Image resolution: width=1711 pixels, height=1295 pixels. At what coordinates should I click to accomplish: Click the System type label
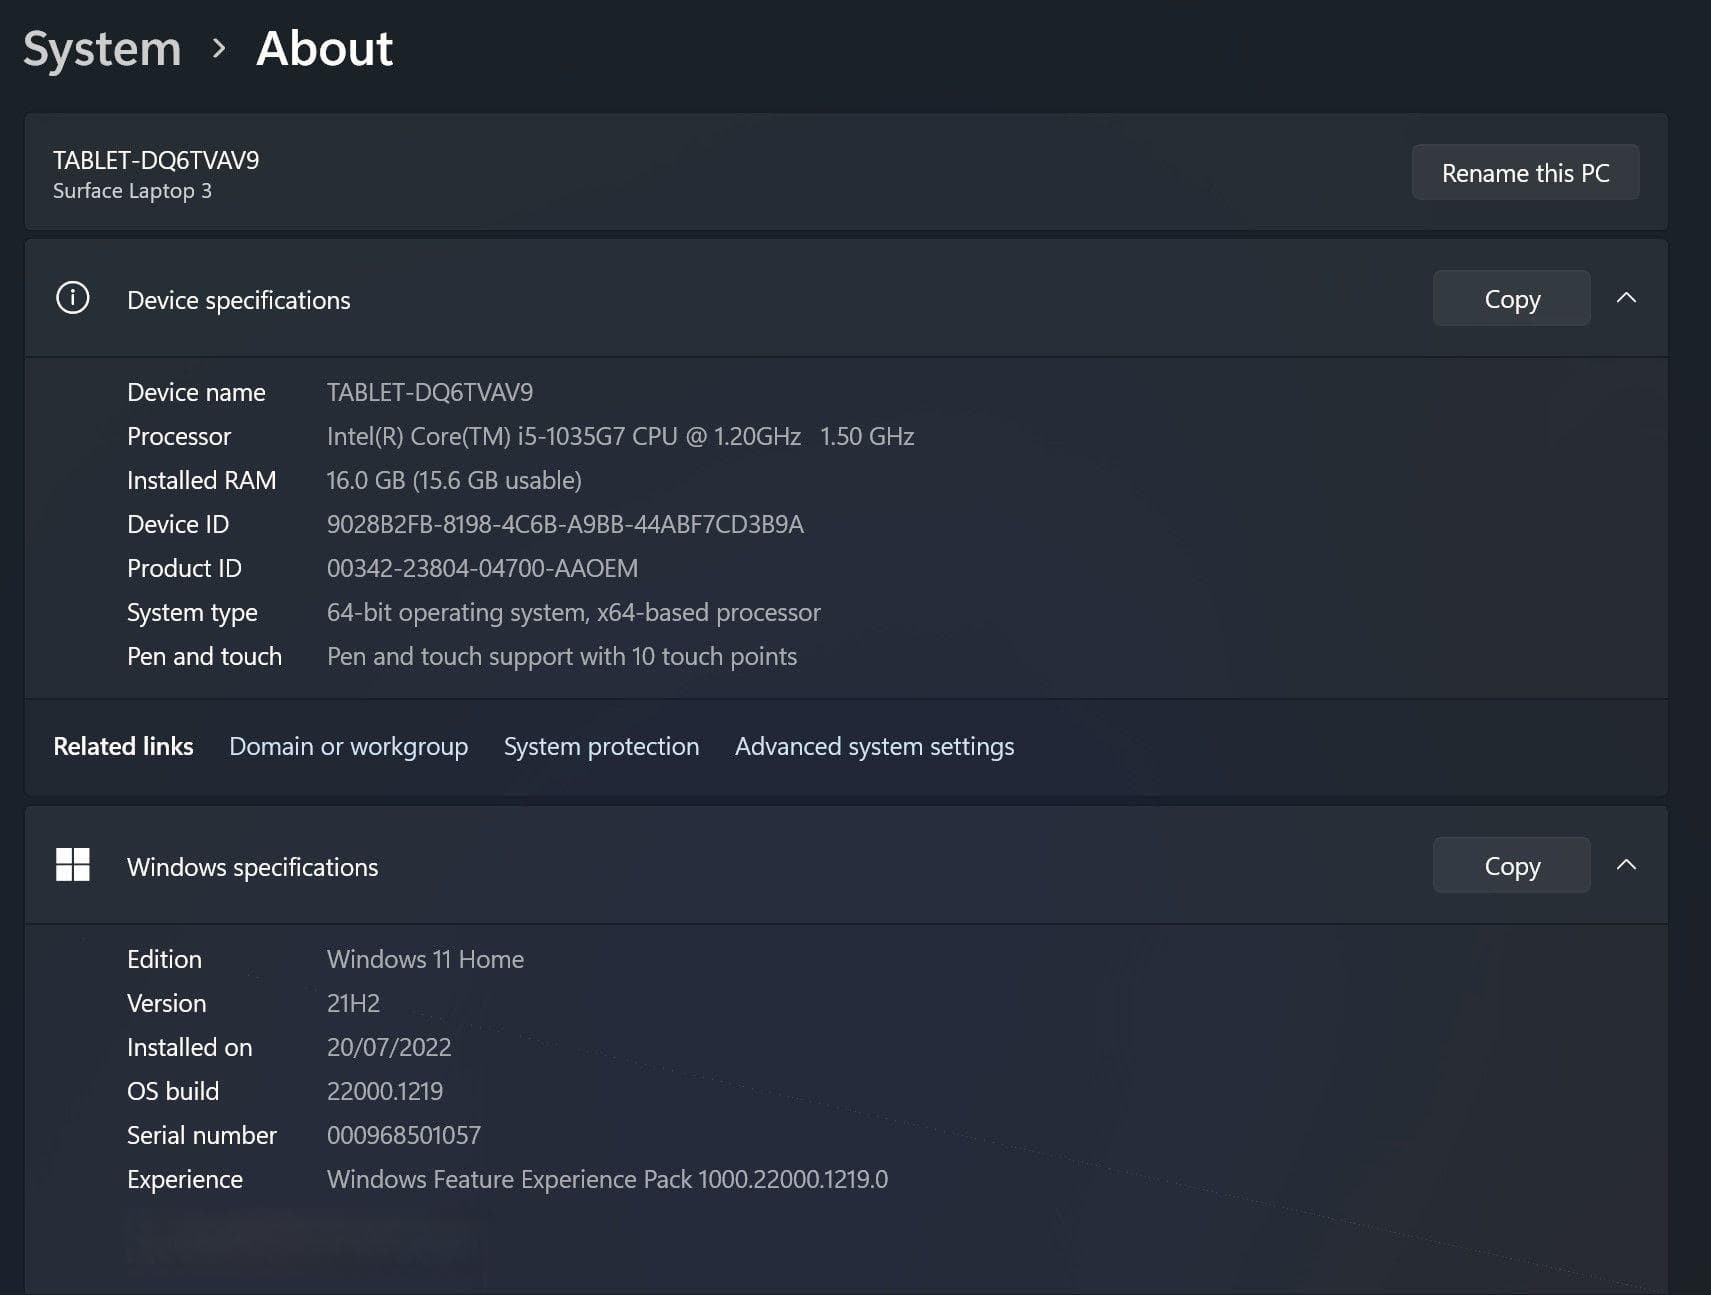click(192, 612)
